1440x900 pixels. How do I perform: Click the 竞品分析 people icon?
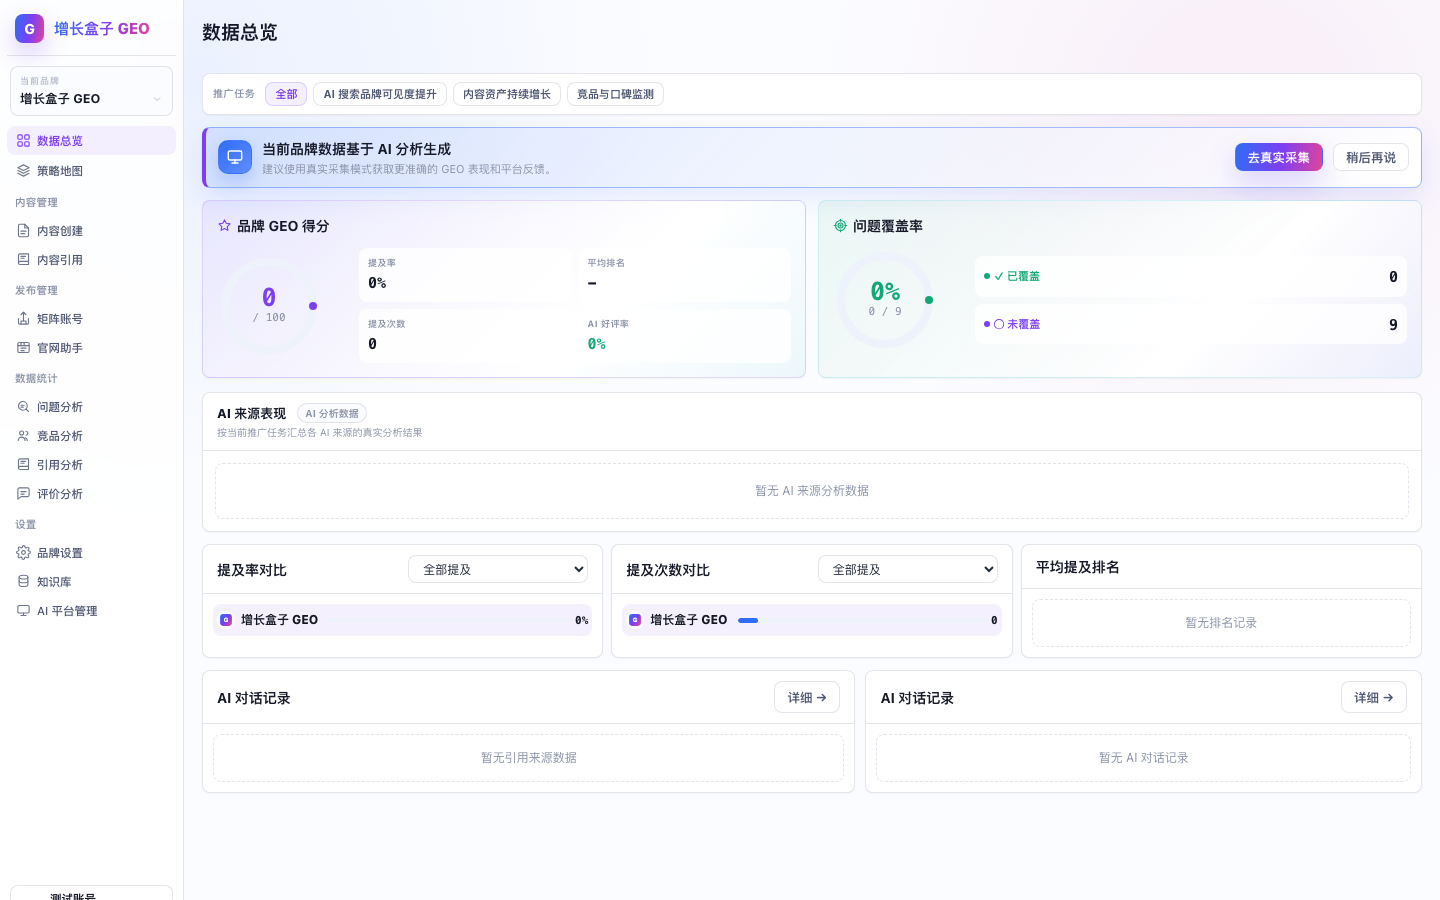(x=23, y=436)
